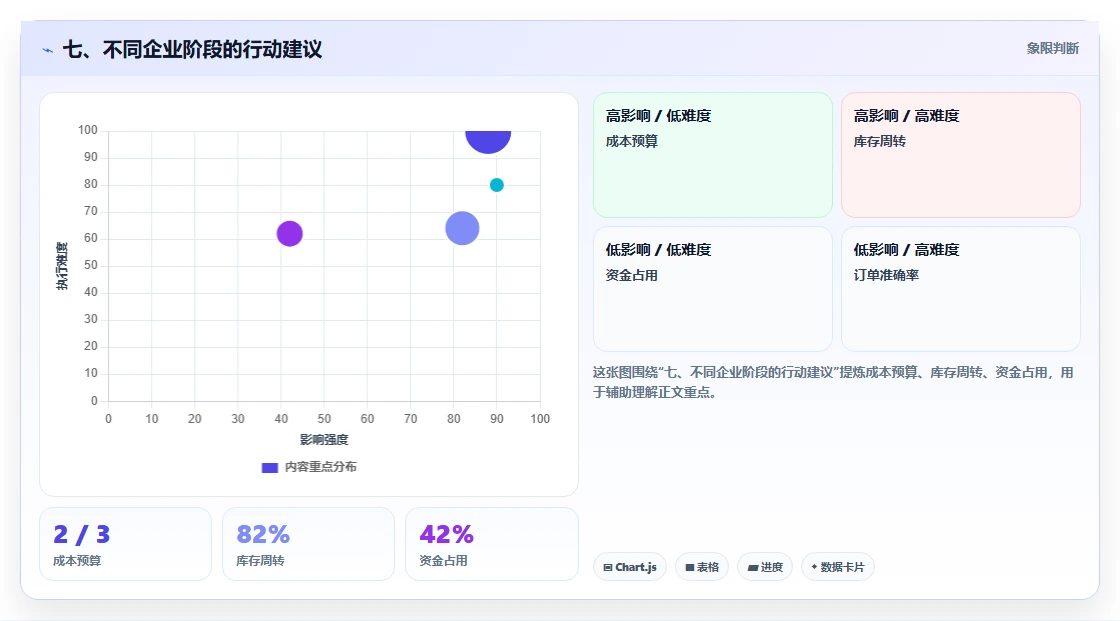
Task: Click the purple bubble on the chart
Action: [x=289, y=233]
